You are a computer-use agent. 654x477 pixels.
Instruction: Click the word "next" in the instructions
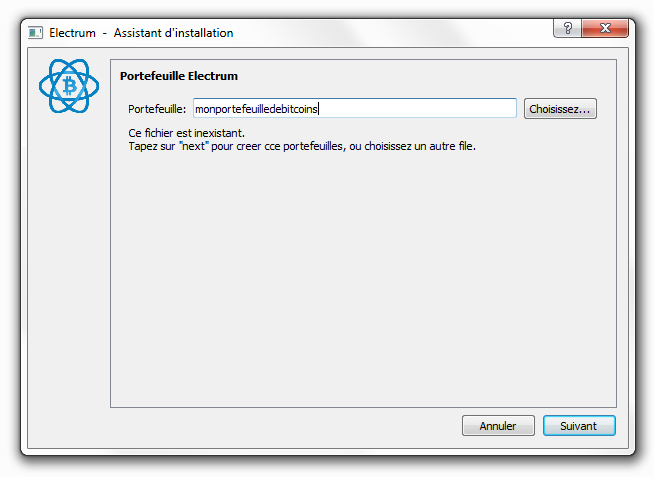click(x=194, y=146)
